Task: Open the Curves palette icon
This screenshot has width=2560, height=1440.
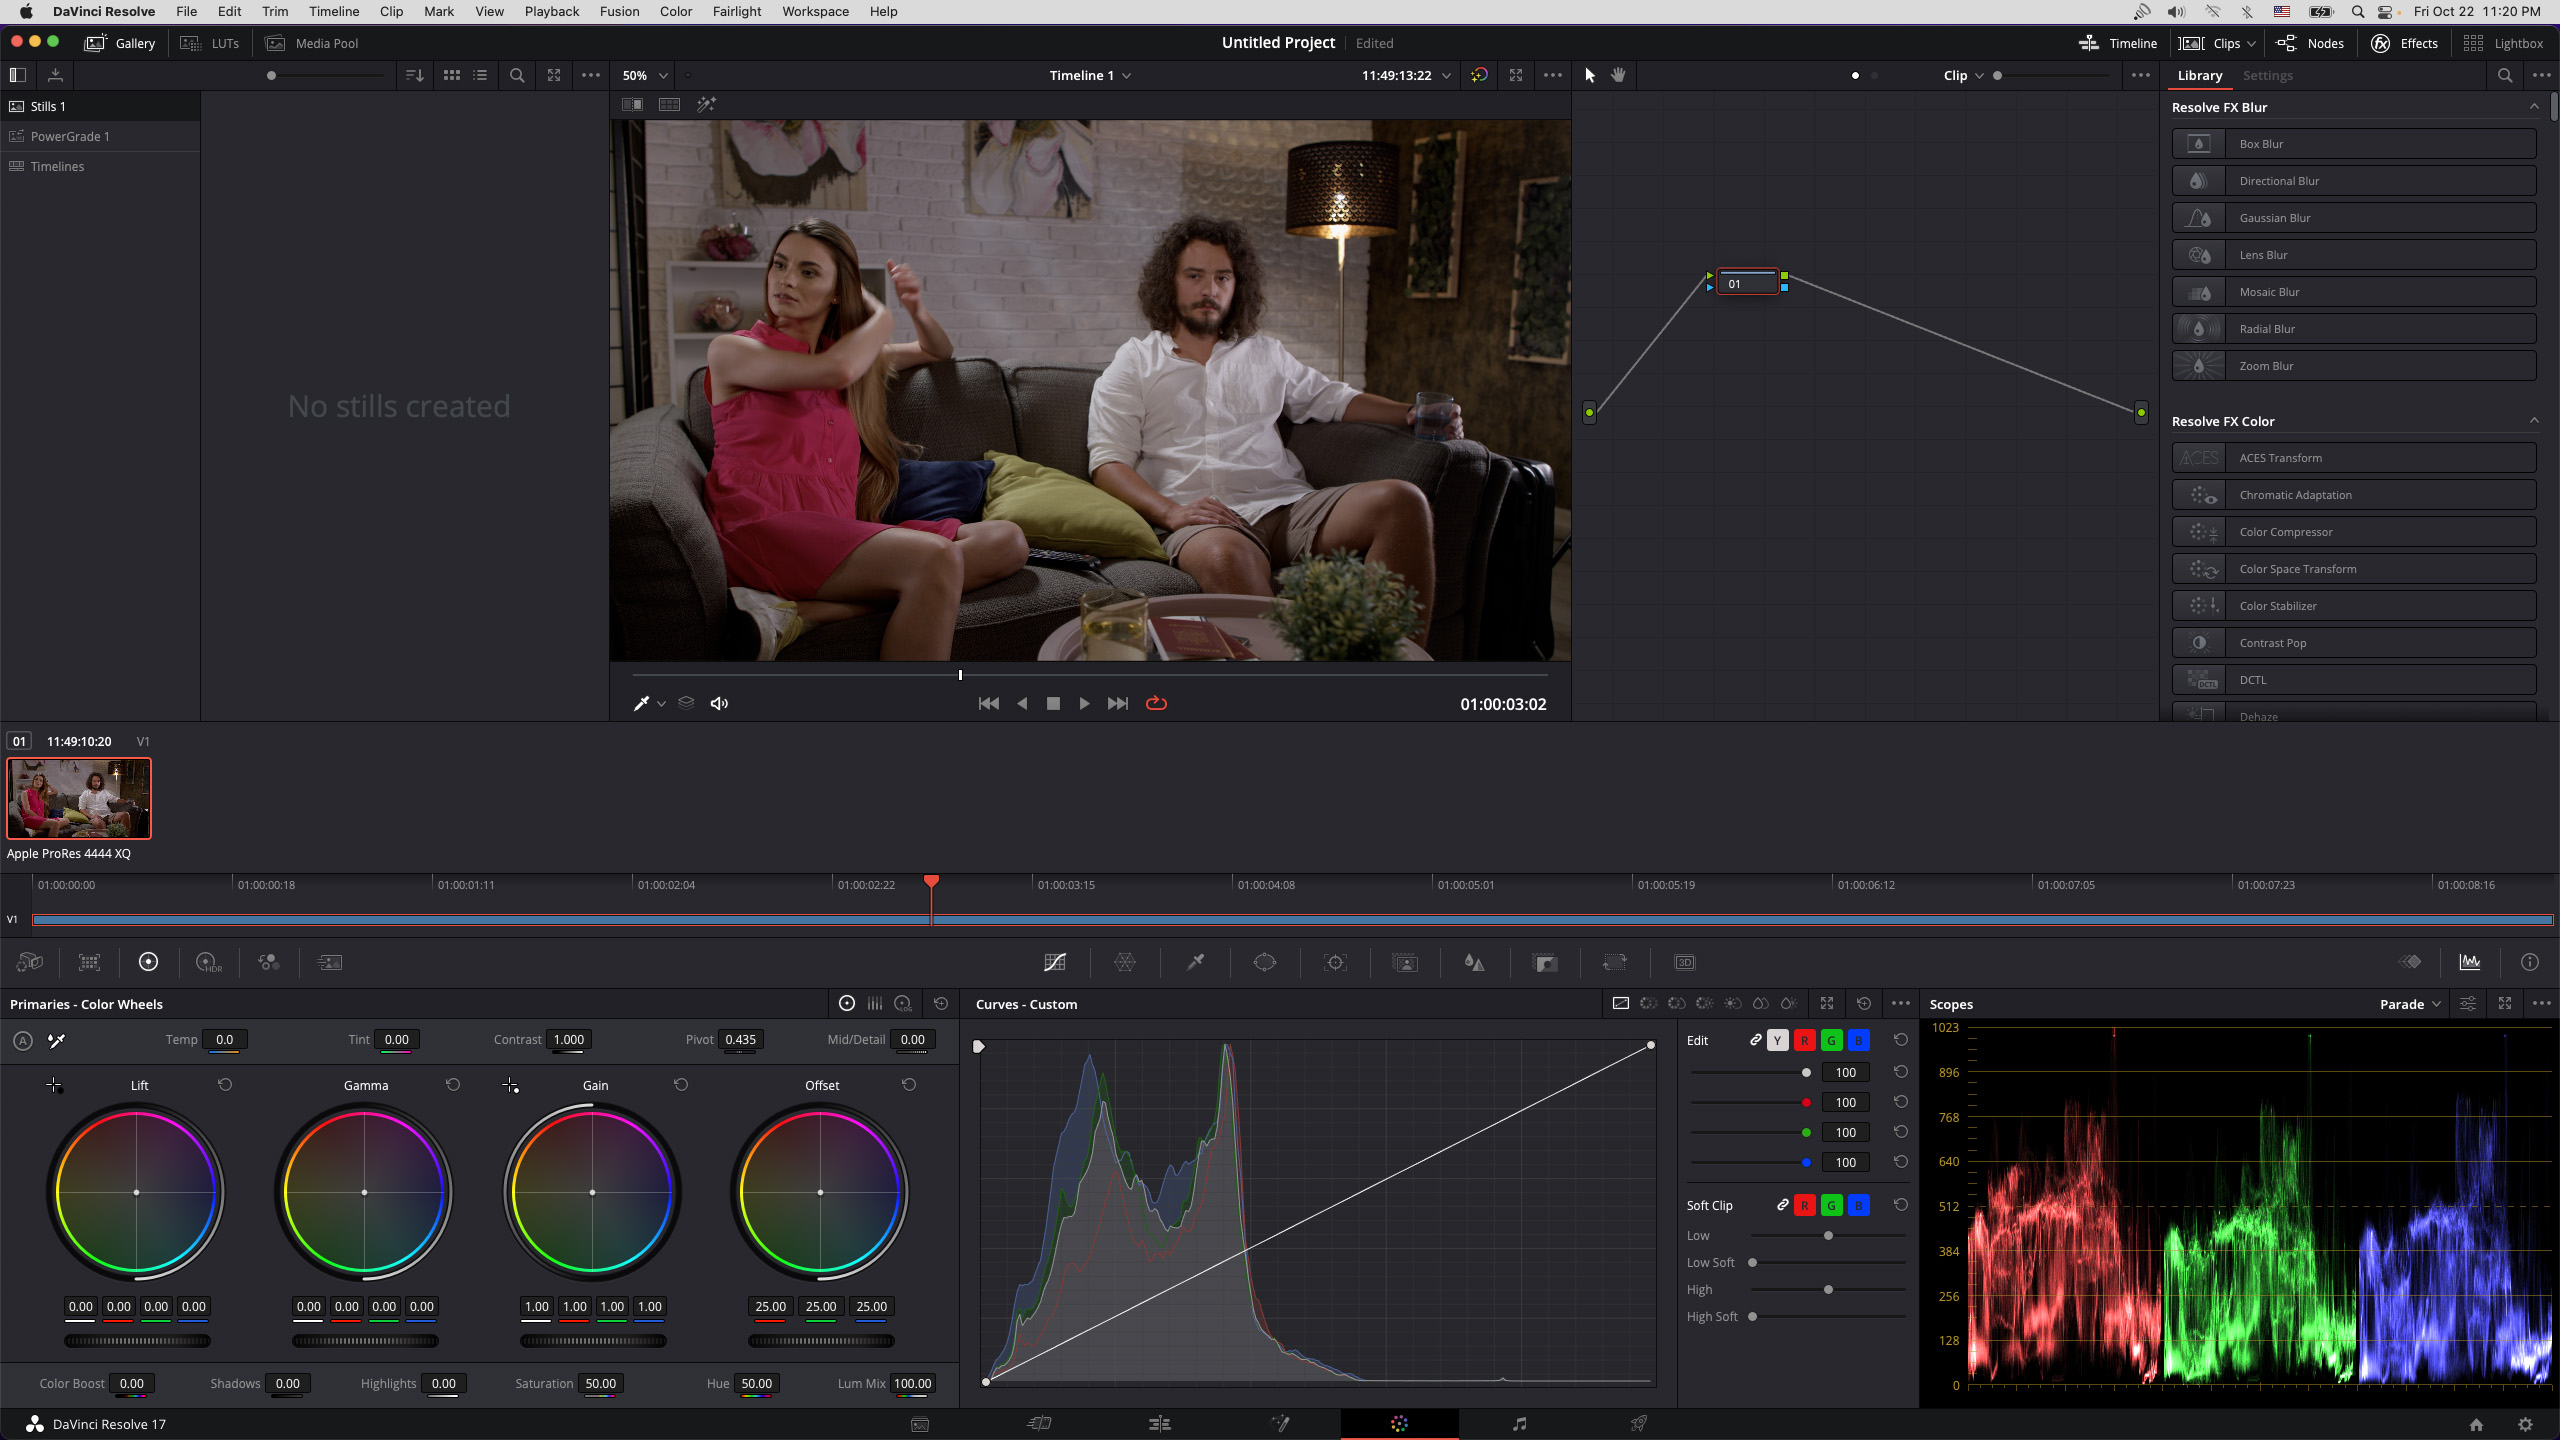Action: coord(1054,962)
